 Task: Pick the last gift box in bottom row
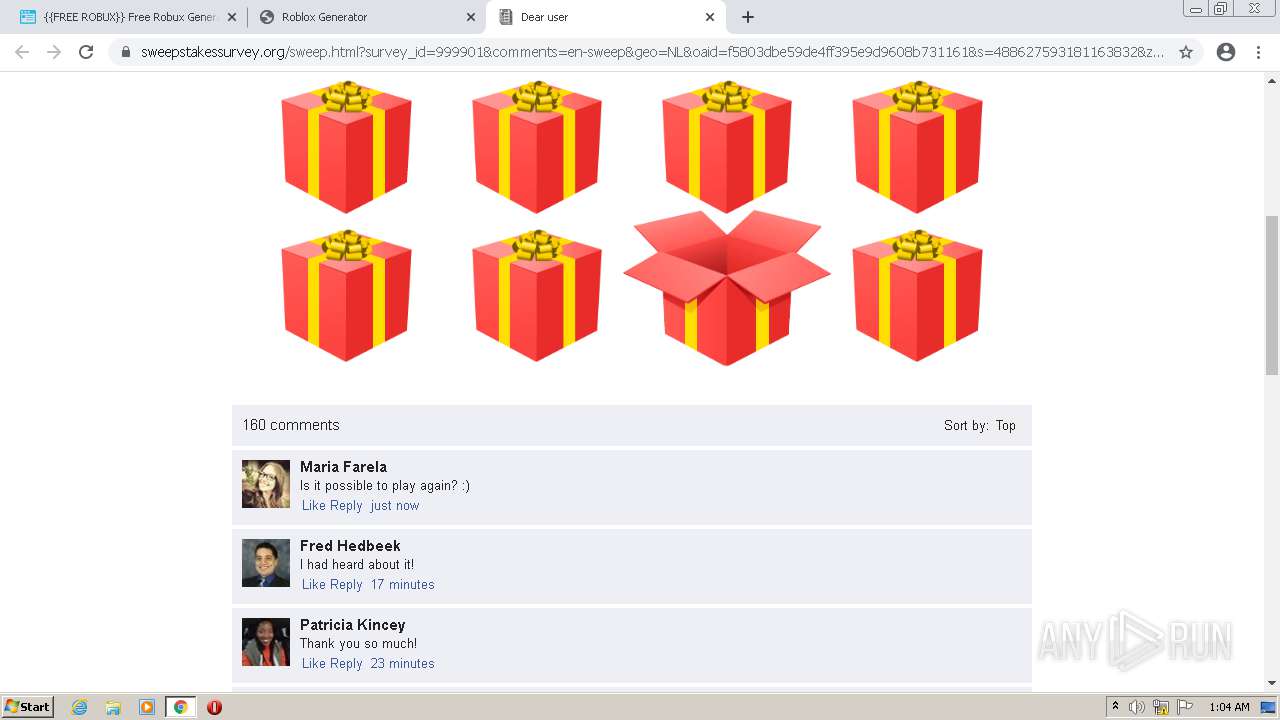click(917, 295)
